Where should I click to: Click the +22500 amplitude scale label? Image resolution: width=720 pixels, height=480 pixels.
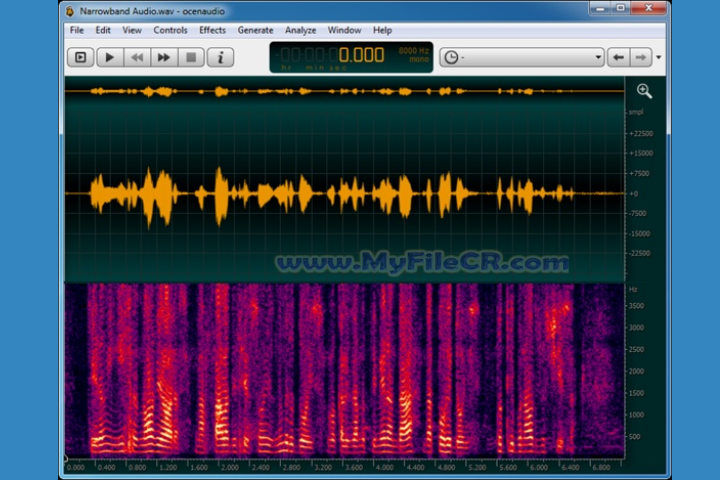641,134
